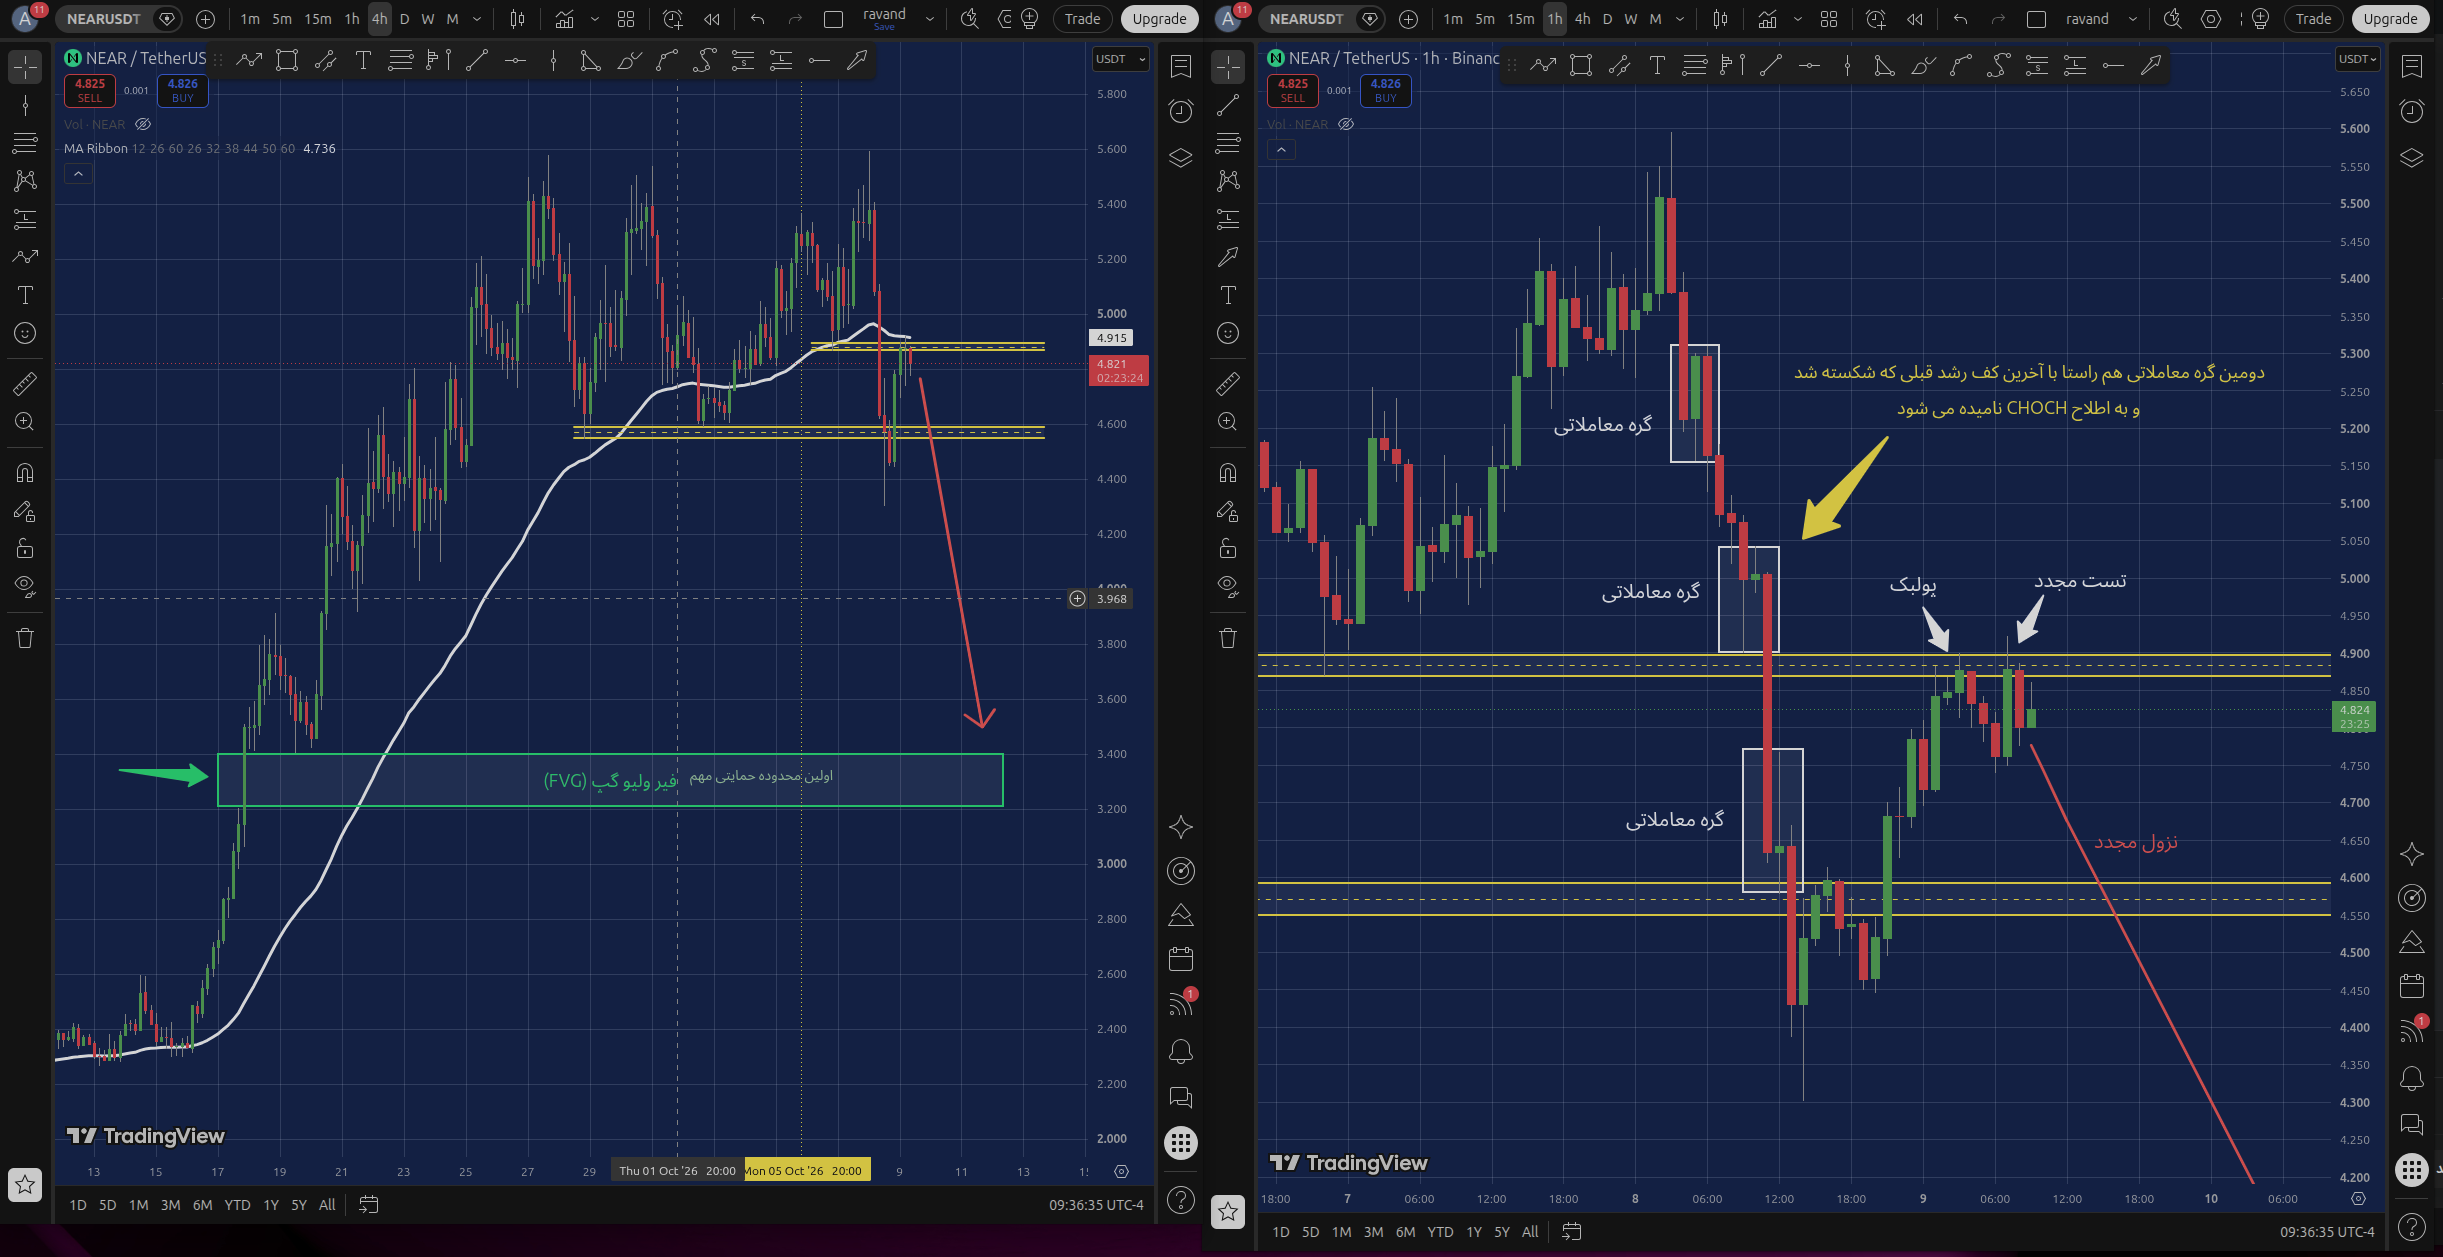Open USDT currency dropdown in left chart
2443x1257 pixels.
[x=1120, y=59]
